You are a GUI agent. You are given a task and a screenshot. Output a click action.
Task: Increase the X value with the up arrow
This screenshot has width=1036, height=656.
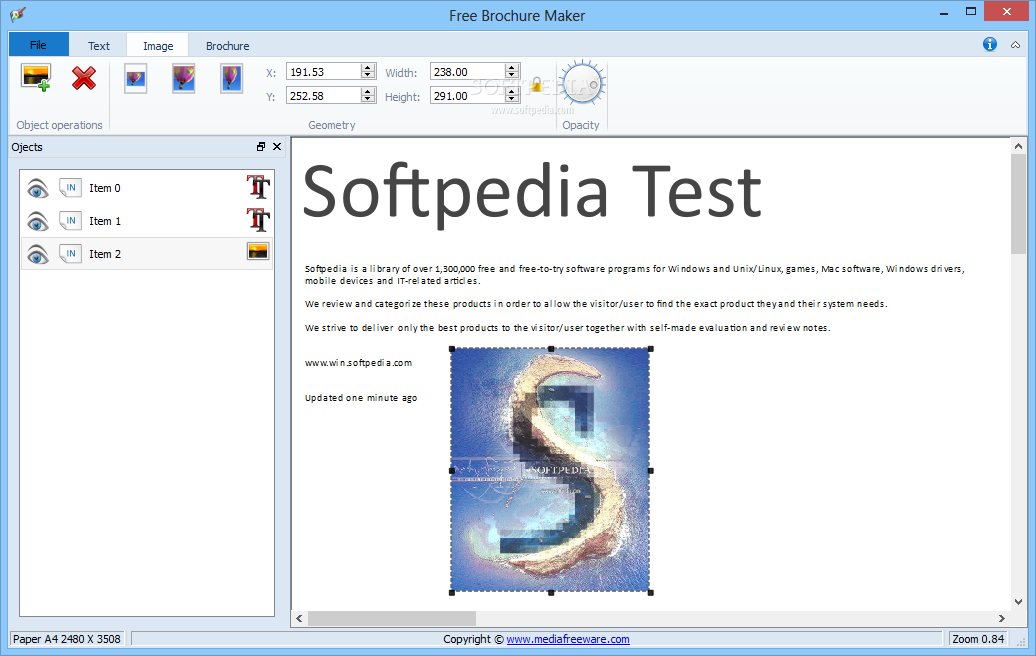click(368, 68)
